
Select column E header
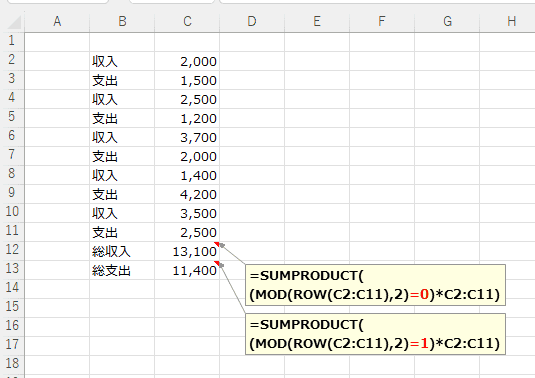tap(317, 21)
